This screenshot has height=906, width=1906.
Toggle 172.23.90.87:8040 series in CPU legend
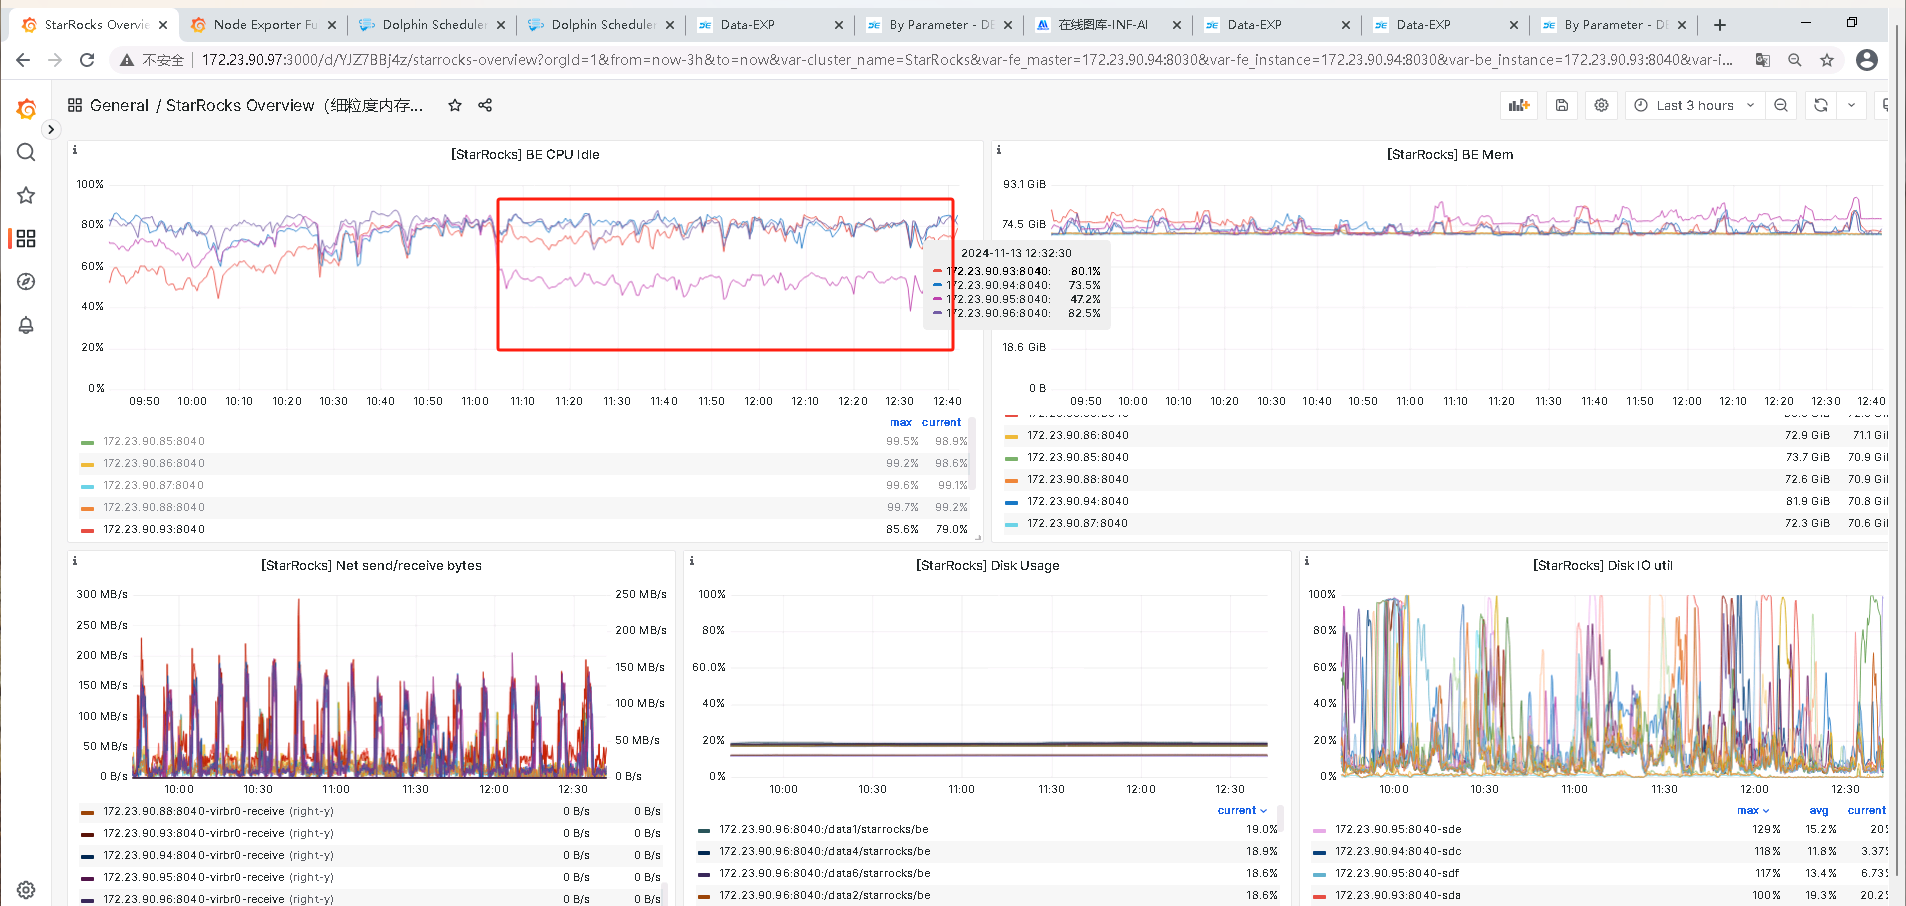click(x=154, y=485)
